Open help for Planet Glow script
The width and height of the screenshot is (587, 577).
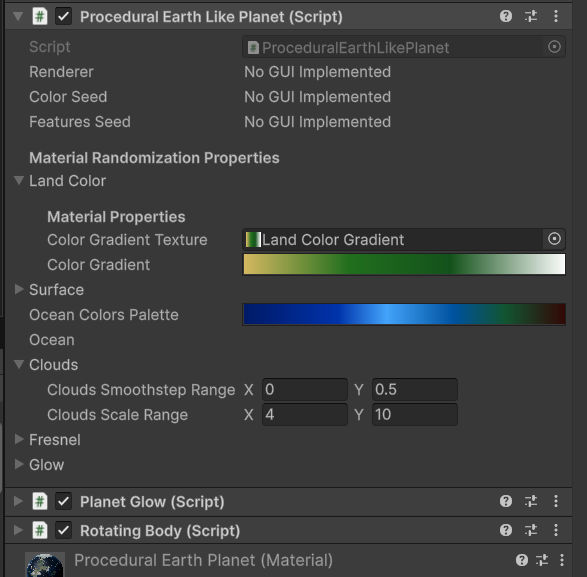506,501
